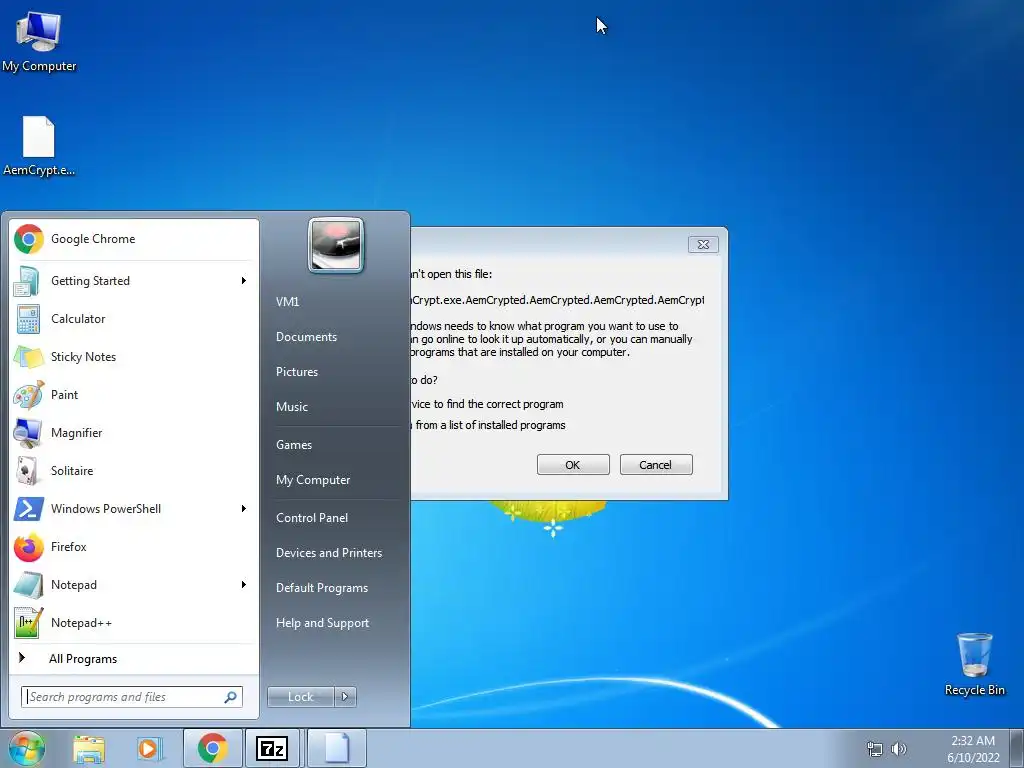Select the AemCrypt.e... file on desktop

coord(39,146)
